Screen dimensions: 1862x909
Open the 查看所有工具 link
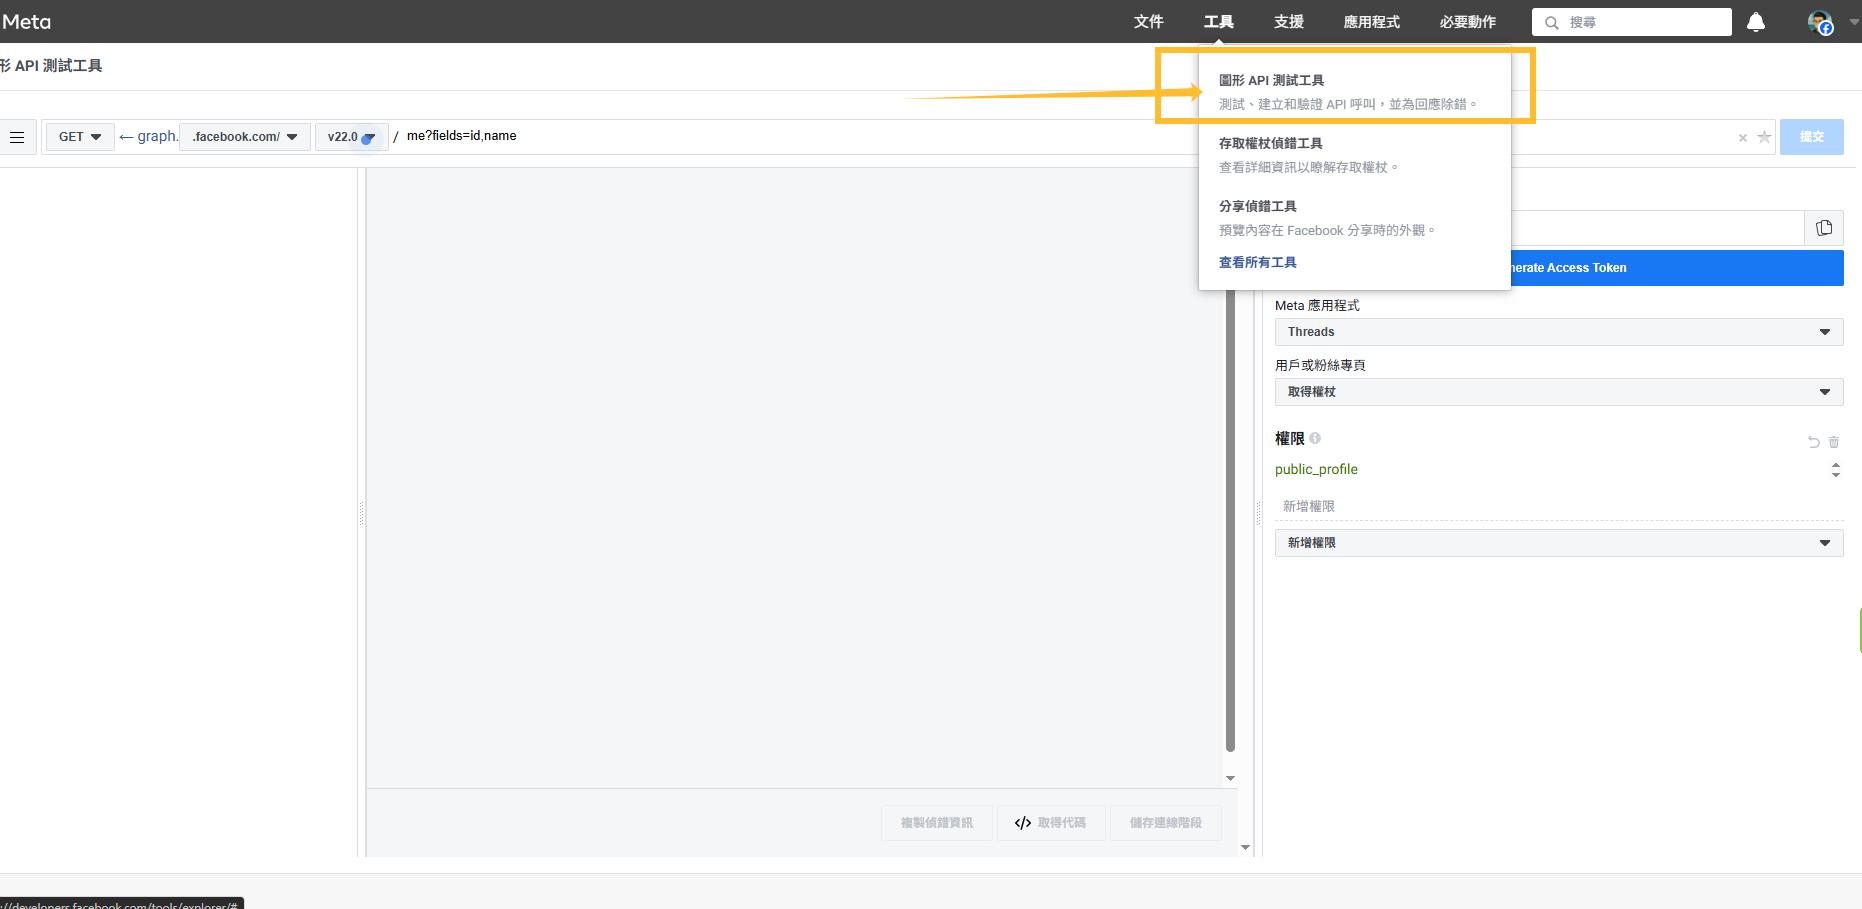tap(1258, 262)
